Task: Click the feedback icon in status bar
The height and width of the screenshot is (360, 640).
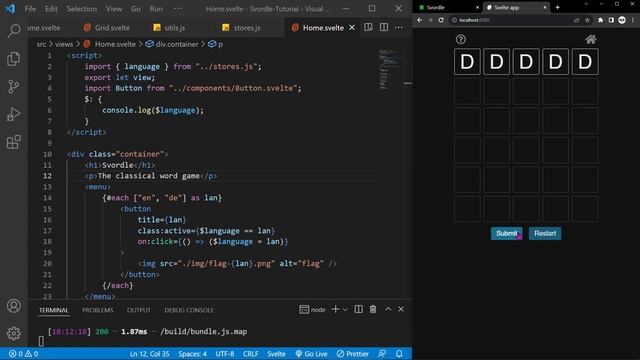Action: (382, 354)
